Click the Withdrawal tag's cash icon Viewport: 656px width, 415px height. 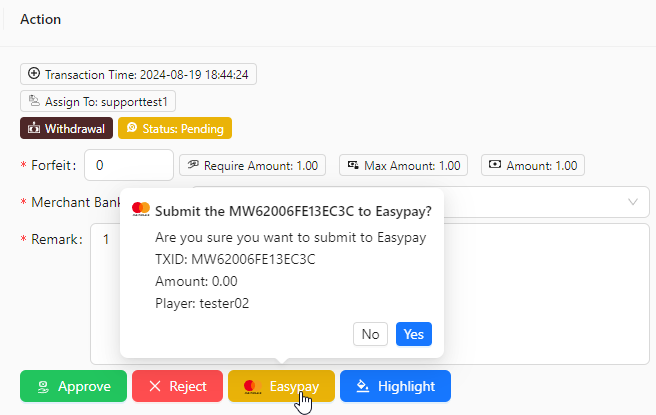[x=34, y=128]
